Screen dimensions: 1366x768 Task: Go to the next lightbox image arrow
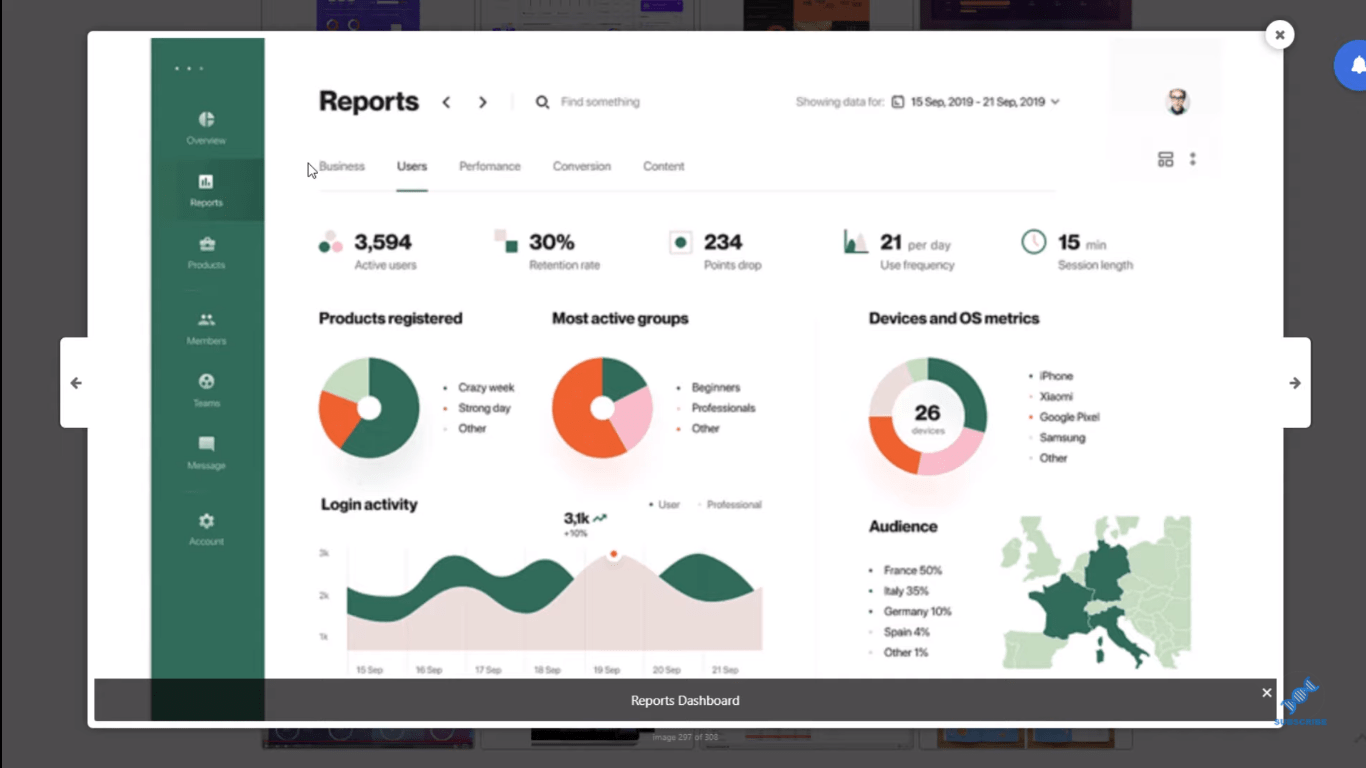click(x=1295, y=383)
